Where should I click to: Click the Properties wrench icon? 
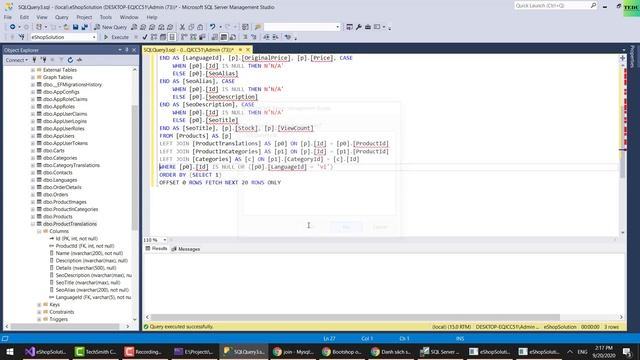[358, 27]
